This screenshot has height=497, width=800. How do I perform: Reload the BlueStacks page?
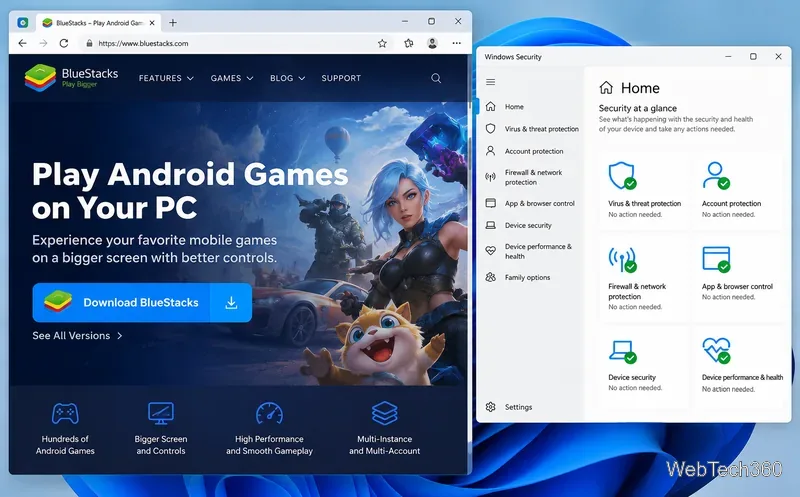(x=64, y=43)
